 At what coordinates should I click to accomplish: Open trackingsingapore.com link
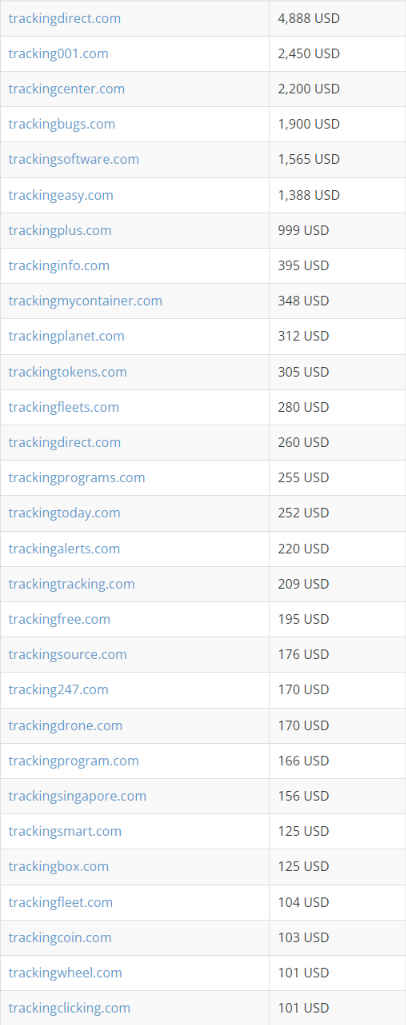[77, 796]
